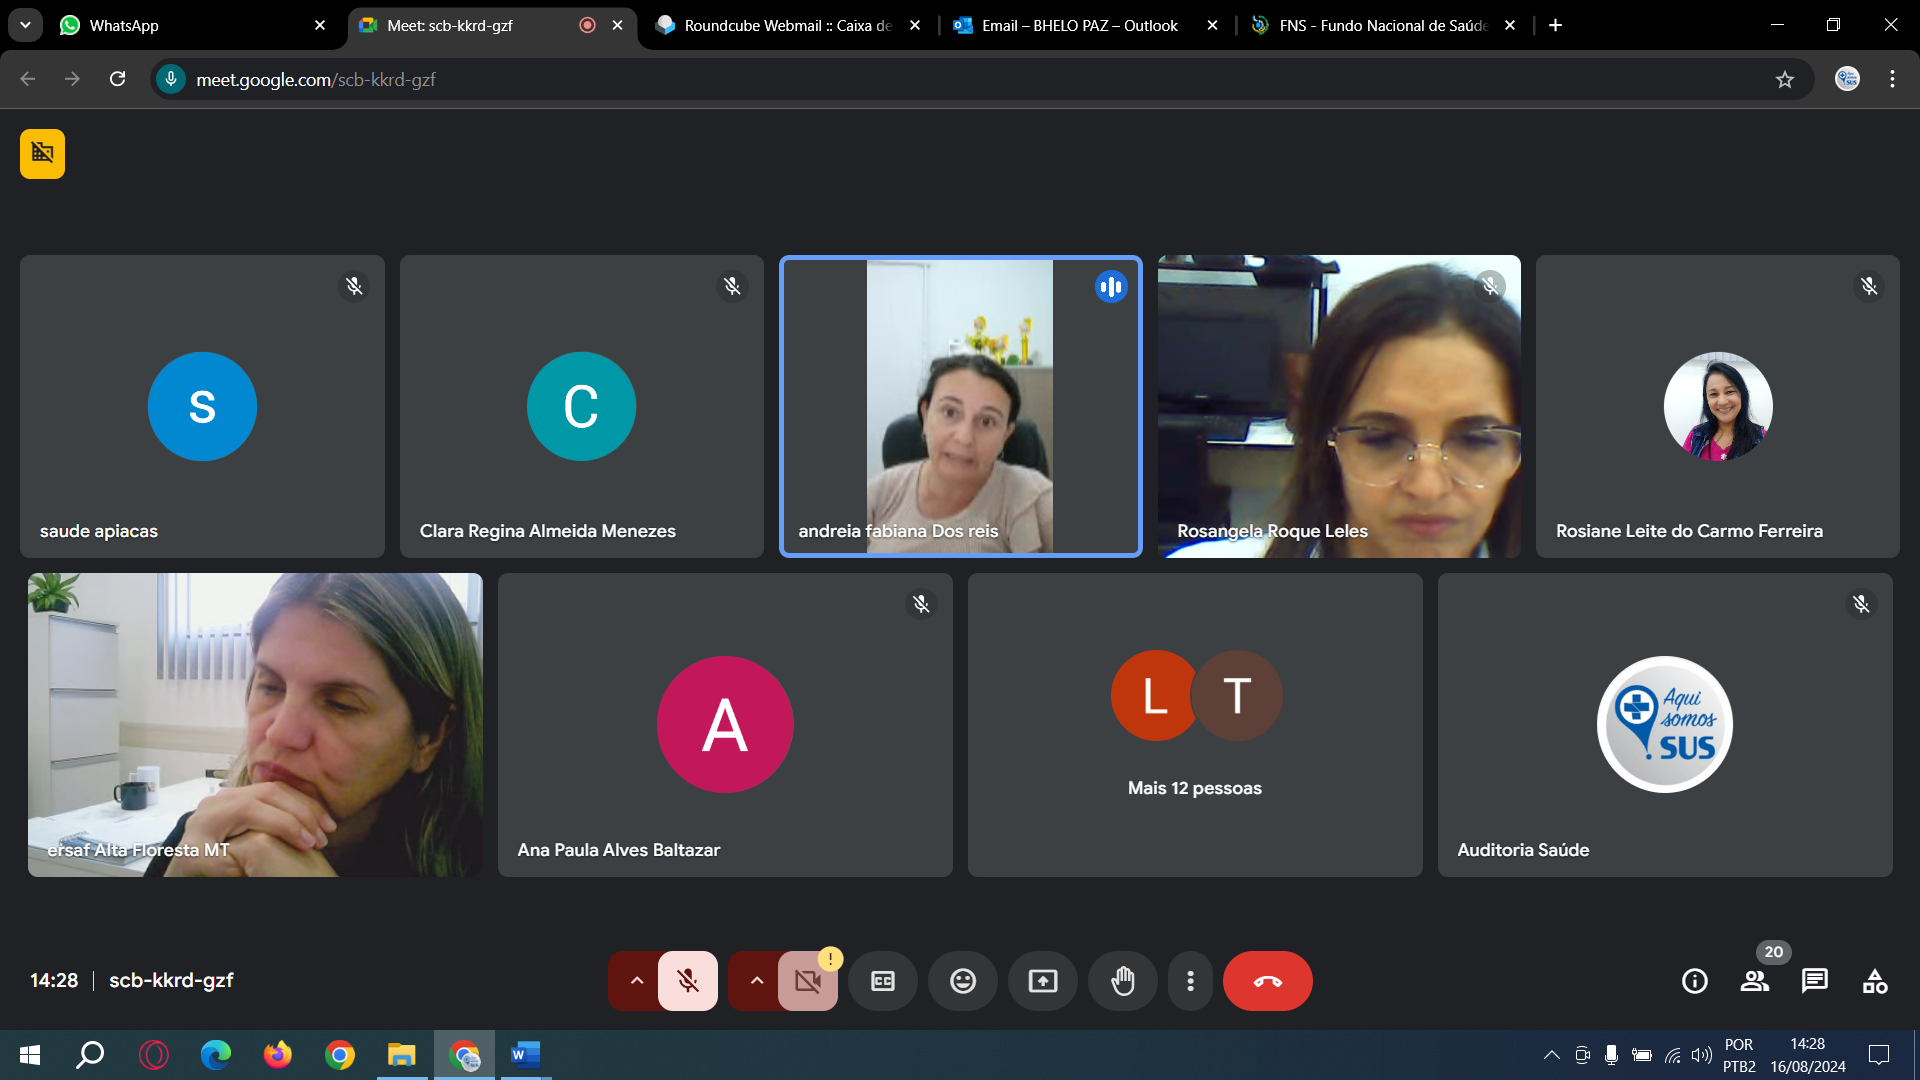The width and height of the screenshot is (1920, 1080).
Task: Close the WhatsApp tab
Action: 320,26
